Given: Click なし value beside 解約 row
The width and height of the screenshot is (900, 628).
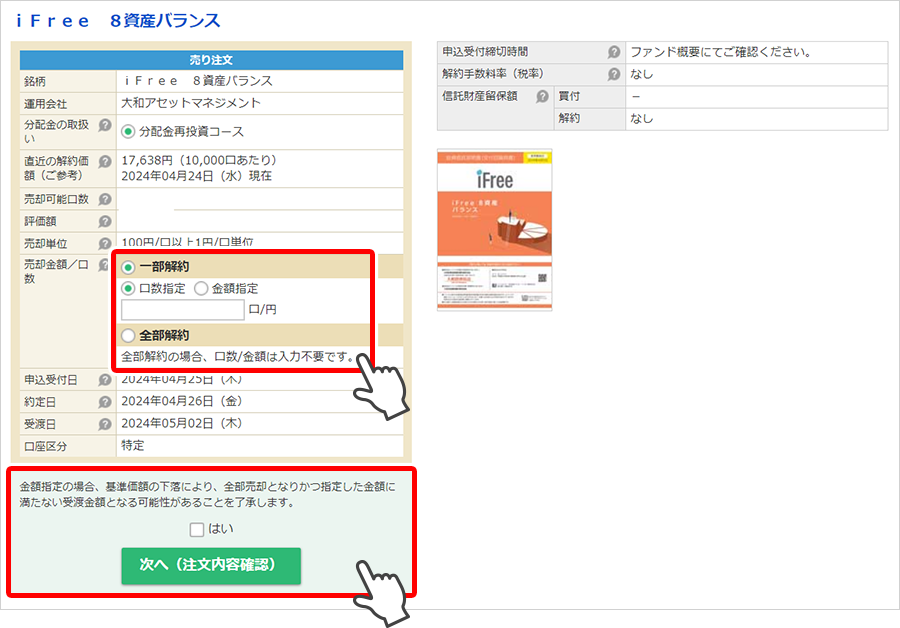Looking at the screenshot, I should click(642, 118).
